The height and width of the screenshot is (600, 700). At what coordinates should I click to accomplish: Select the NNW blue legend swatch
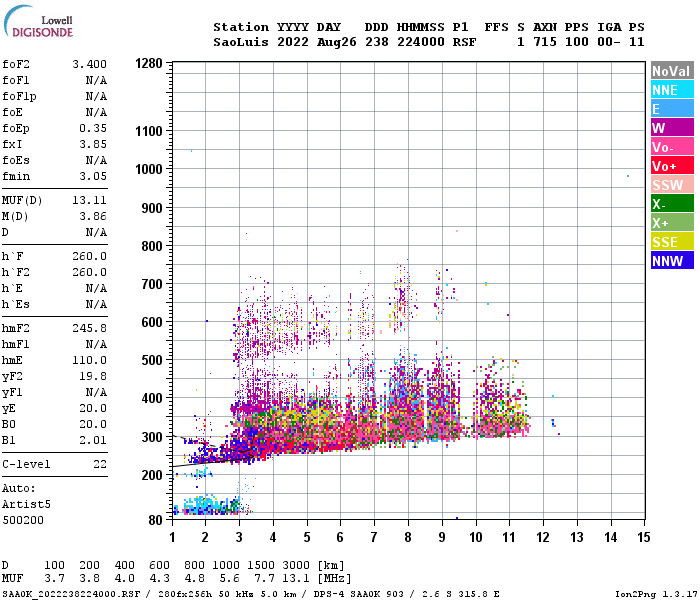click(672, 261)
